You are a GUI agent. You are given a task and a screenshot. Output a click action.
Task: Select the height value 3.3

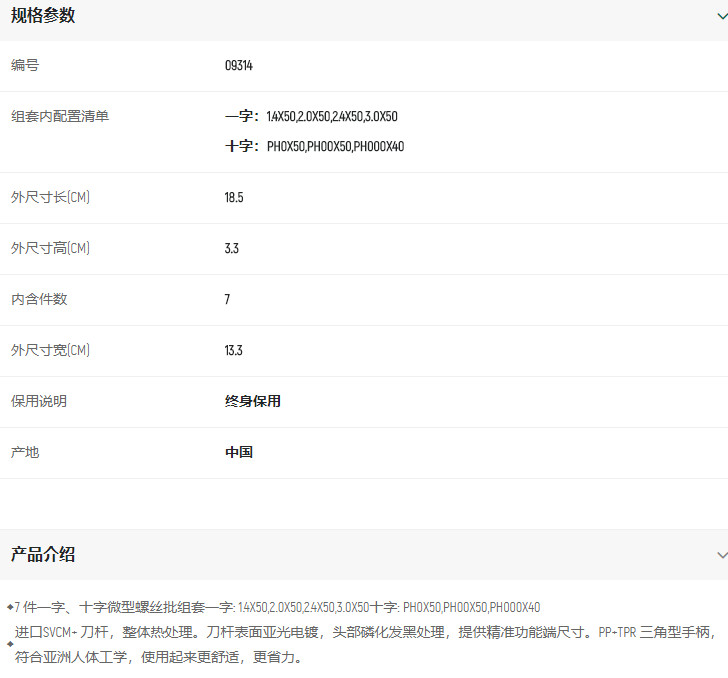click(232, 249)
